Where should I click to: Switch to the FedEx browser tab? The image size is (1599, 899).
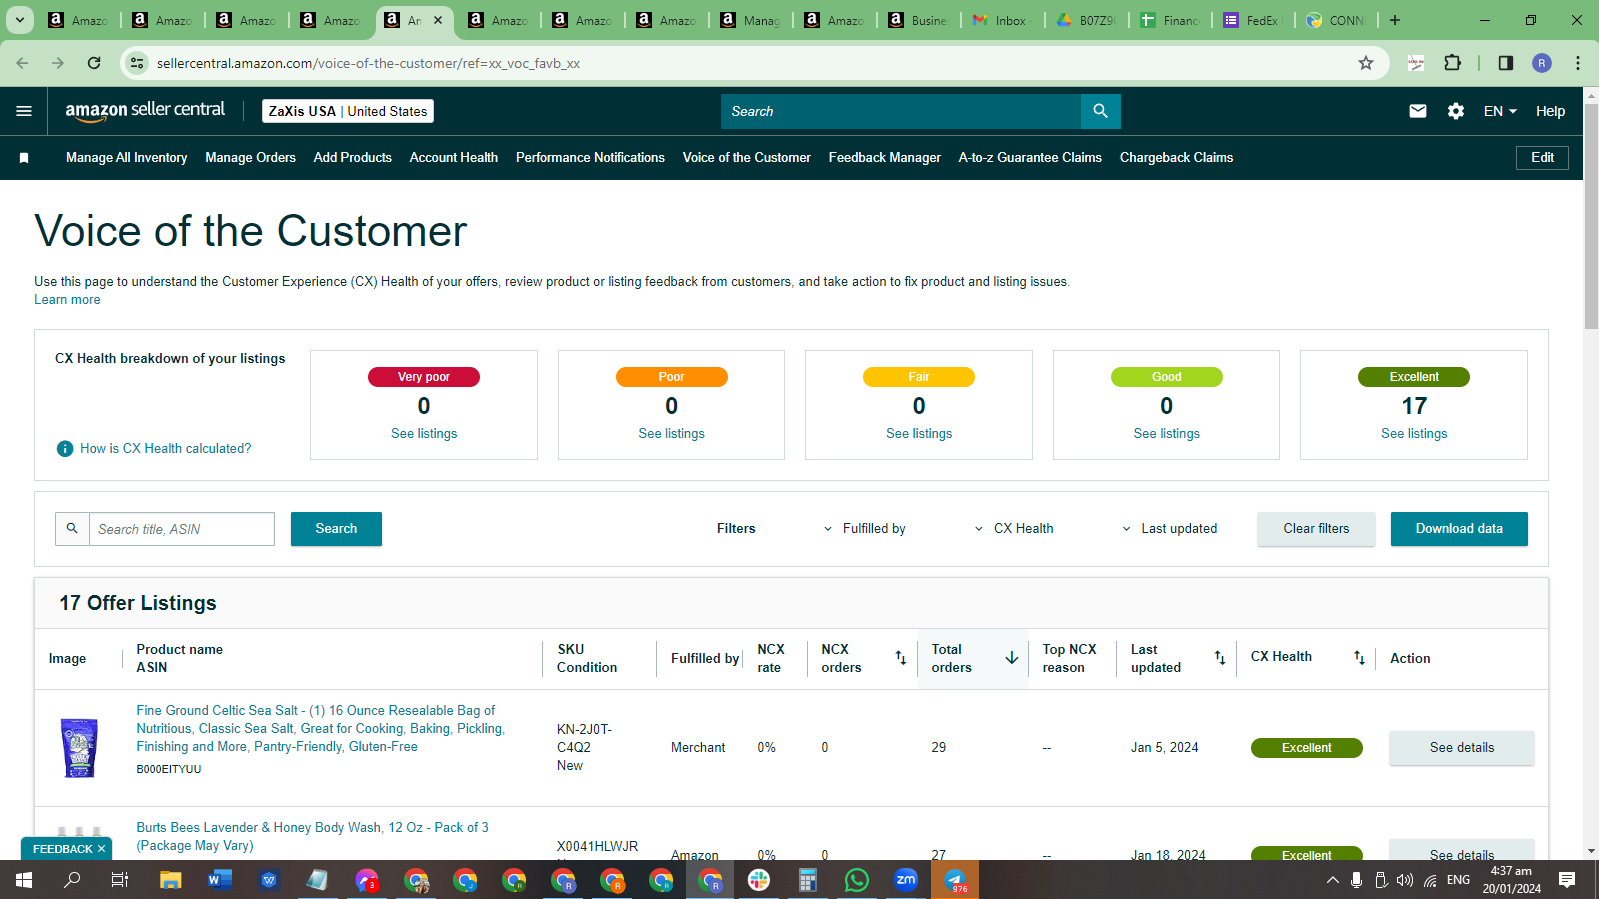[1255, 20]
